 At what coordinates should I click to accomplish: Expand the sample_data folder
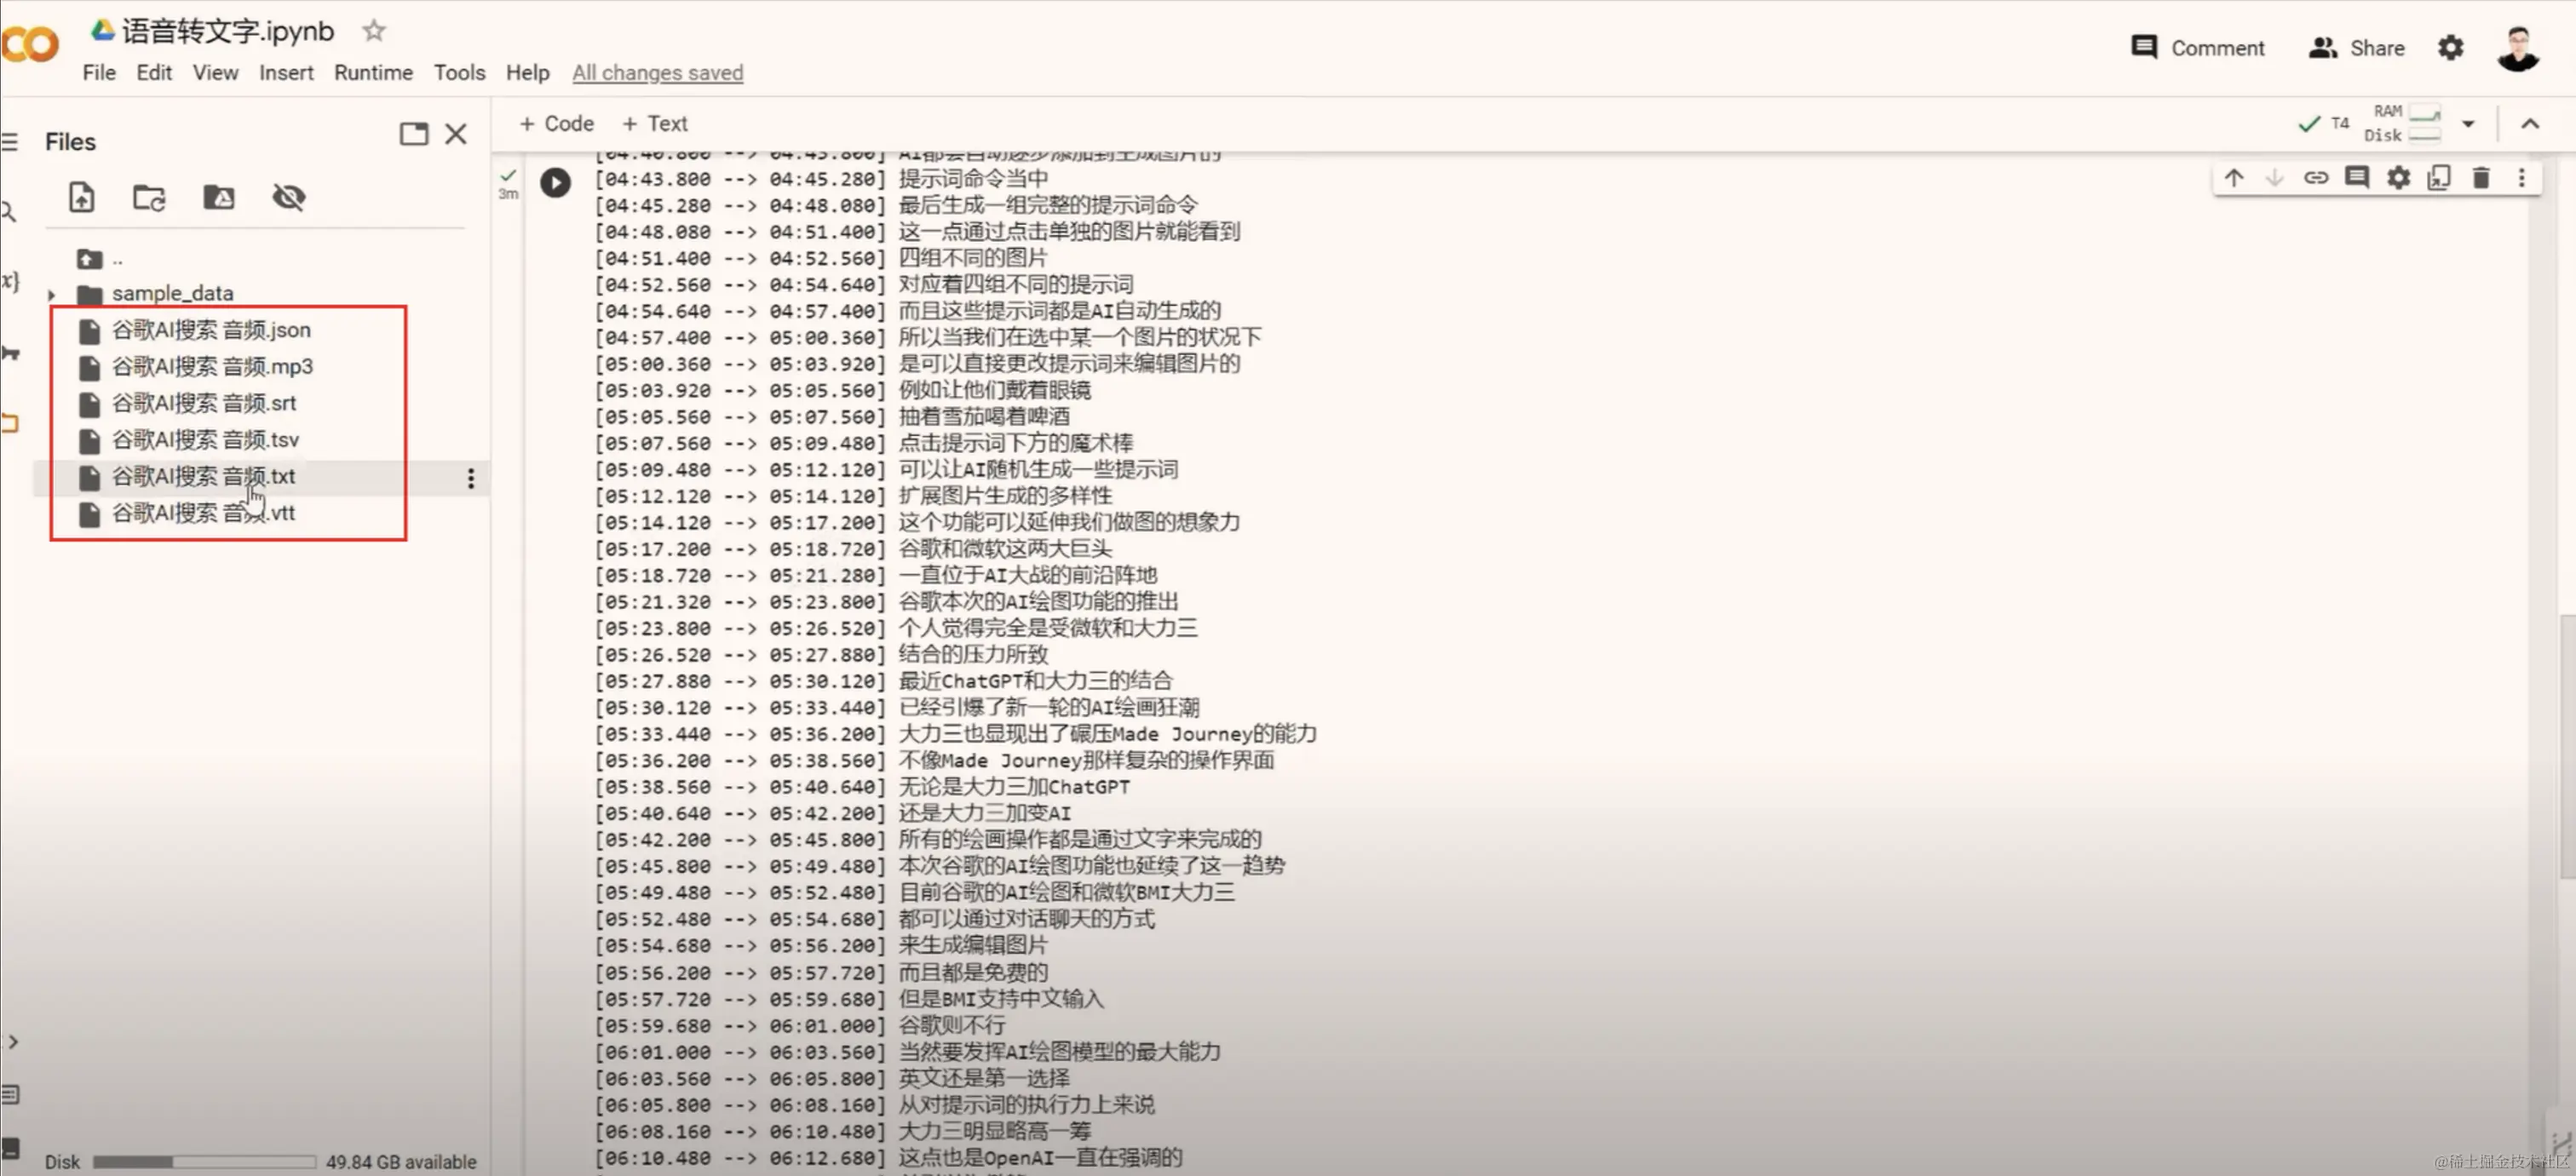coord(52,294)
